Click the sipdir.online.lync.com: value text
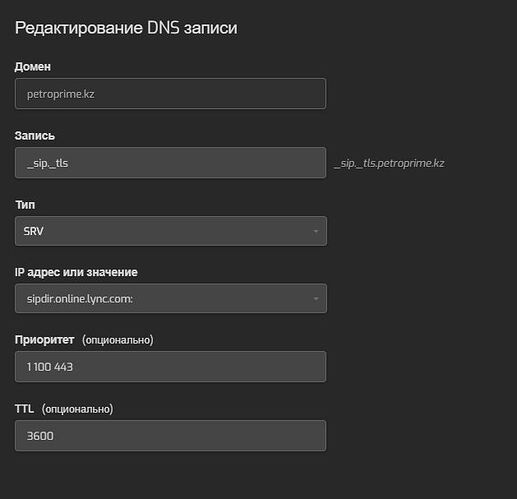Viewport: 517px width, 499px height. tap(80, 299)
